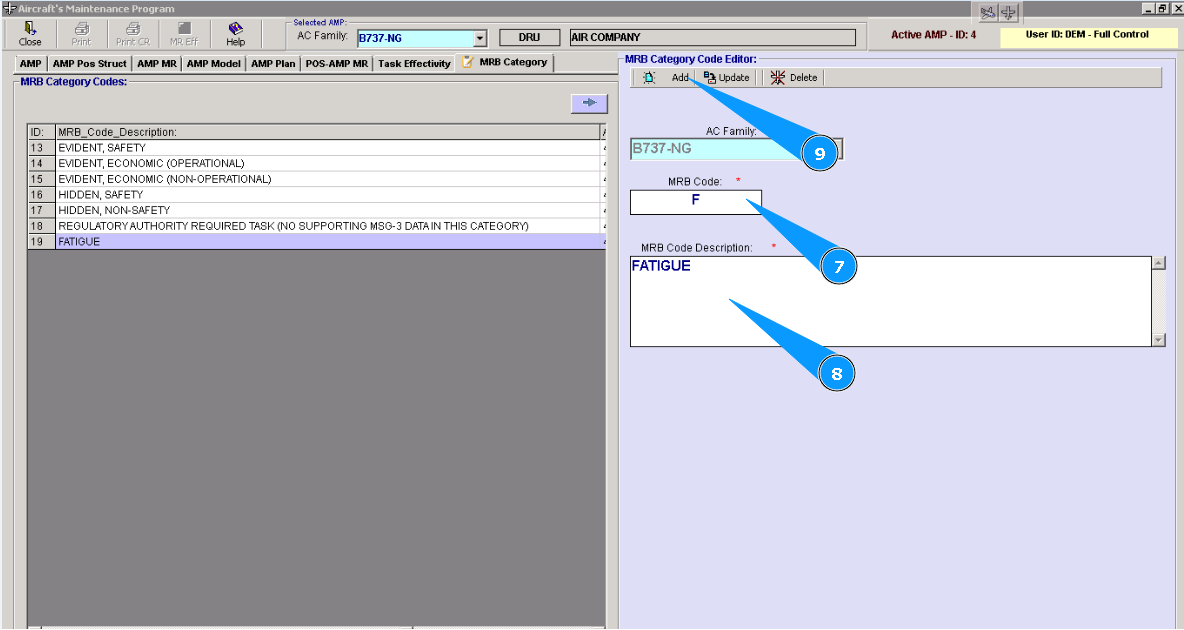Screen dimensions: 1184x630
Task: Click the User ID DEM Full Control label
Action: pyautogui.click(x=1087, y=35)
